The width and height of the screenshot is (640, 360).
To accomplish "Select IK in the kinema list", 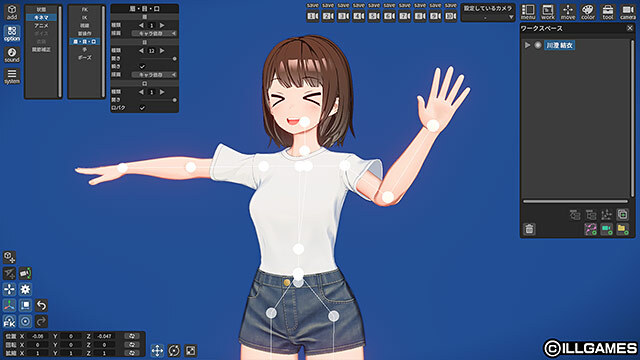I will (84, 18).
